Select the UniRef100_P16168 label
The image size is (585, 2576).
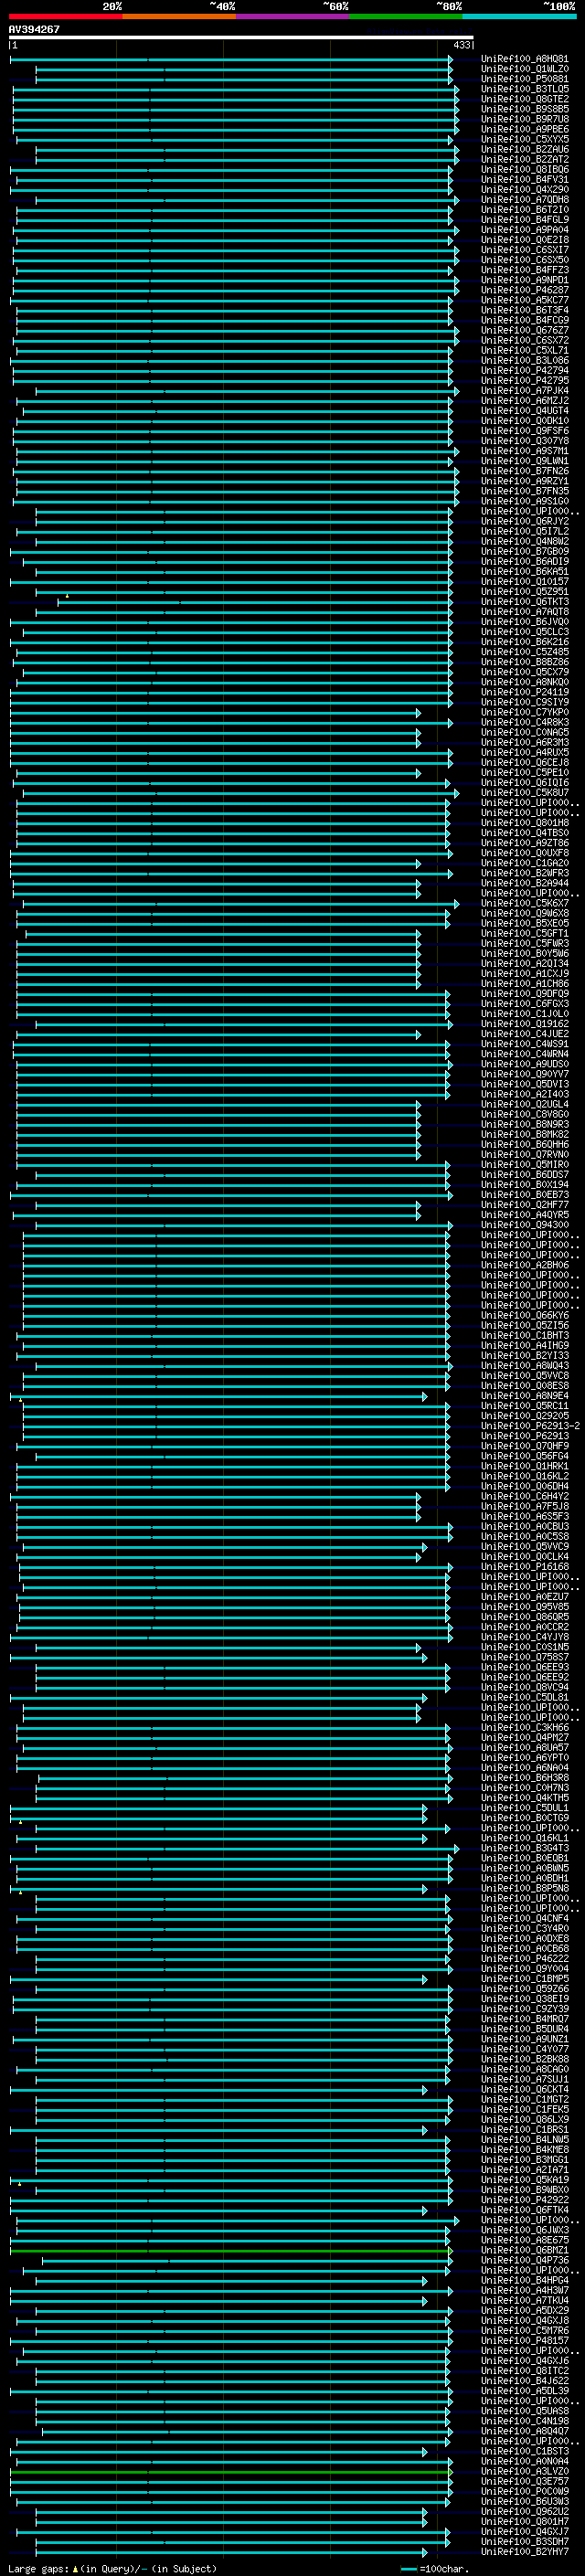point(525,1566)
